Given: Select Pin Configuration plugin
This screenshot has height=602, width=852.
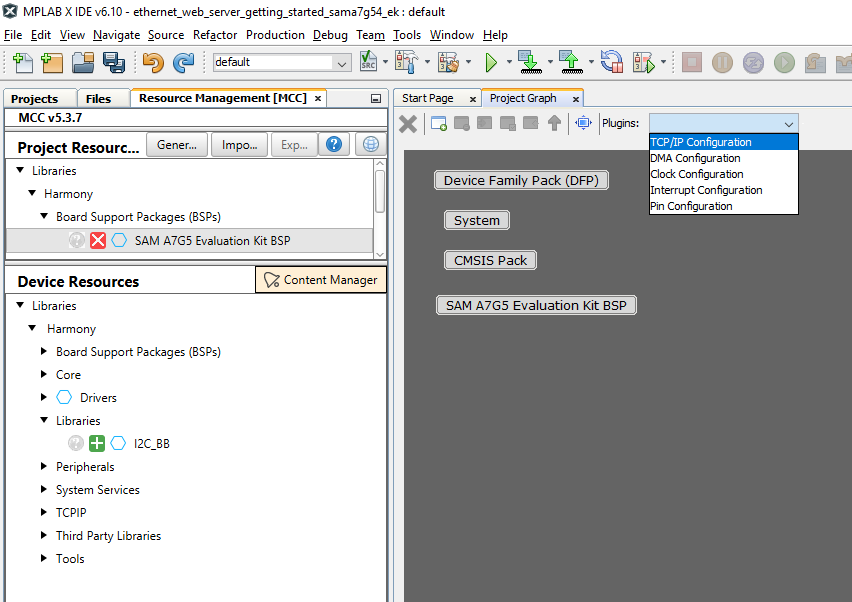Looking at the screenshot, I should coord(724,206).
